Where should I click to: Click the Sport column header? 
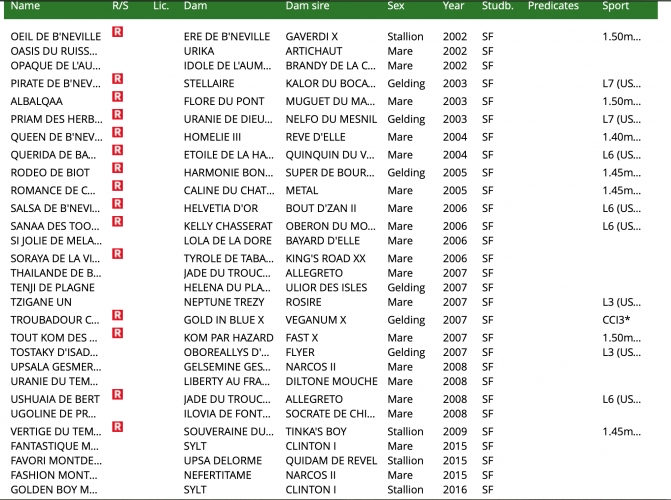616,6
